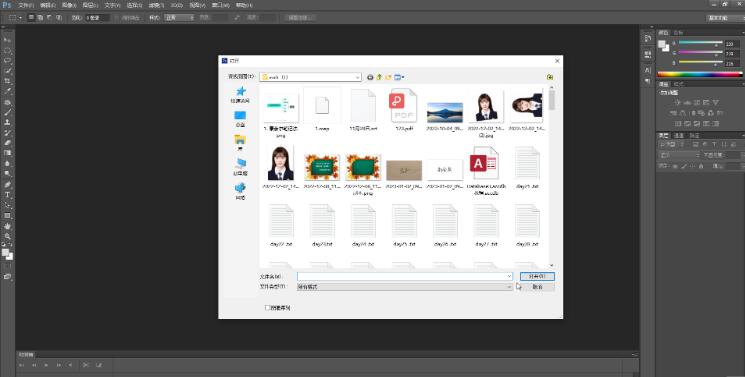Open Network in dialog sidebar

coord(240,191)
